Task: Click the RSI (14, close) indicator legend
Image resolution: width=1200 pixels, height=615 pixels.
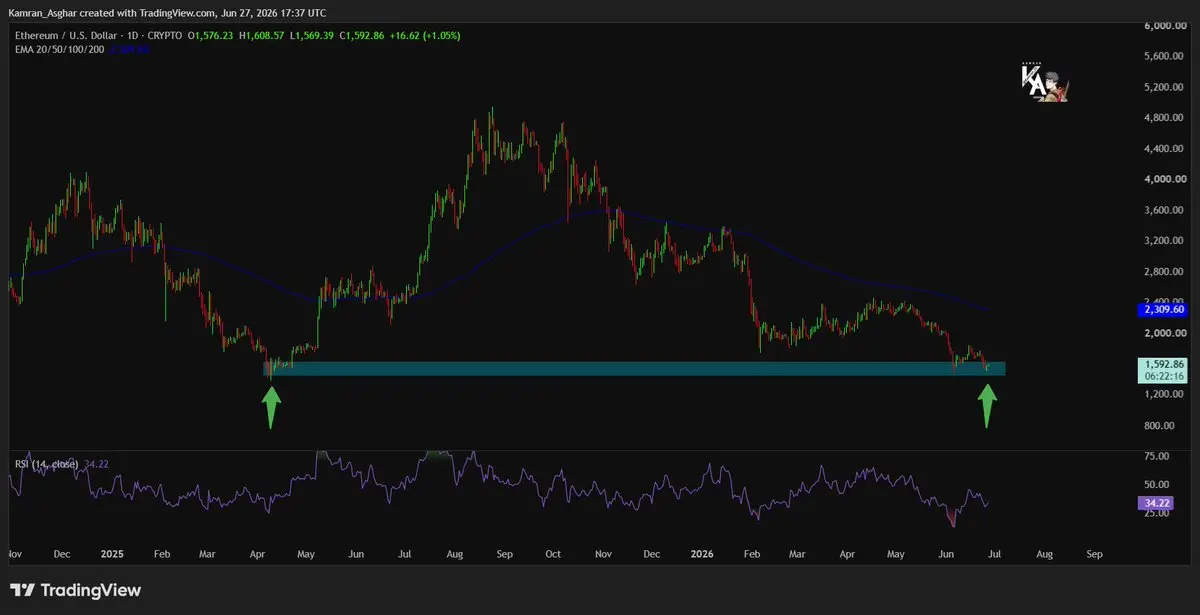Action: pyautogui.click(x=47, y=464)
